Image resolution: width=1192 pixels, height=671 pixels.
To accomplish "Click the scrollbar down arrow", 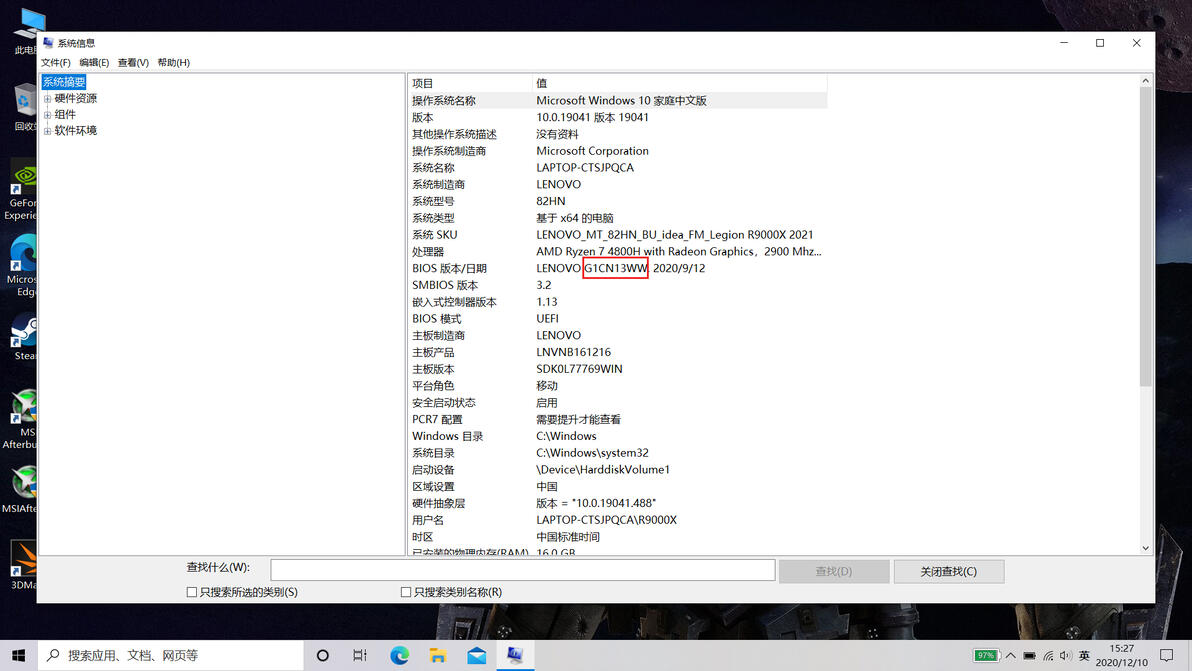I will (1146, 548).
